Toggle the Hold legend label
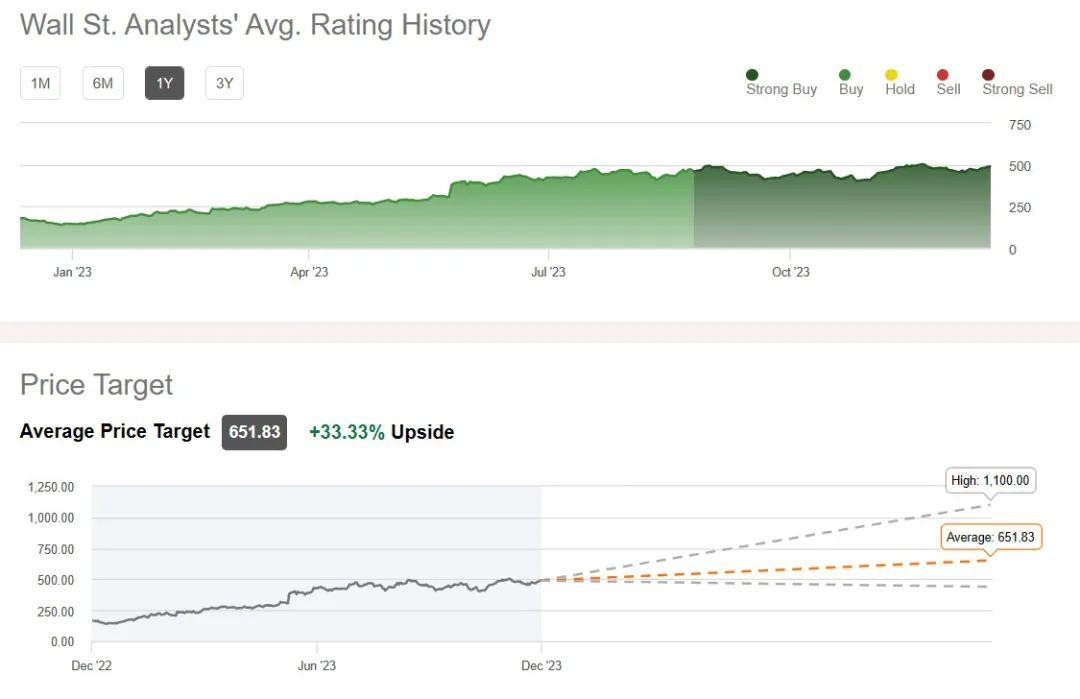 coord(900,90)
